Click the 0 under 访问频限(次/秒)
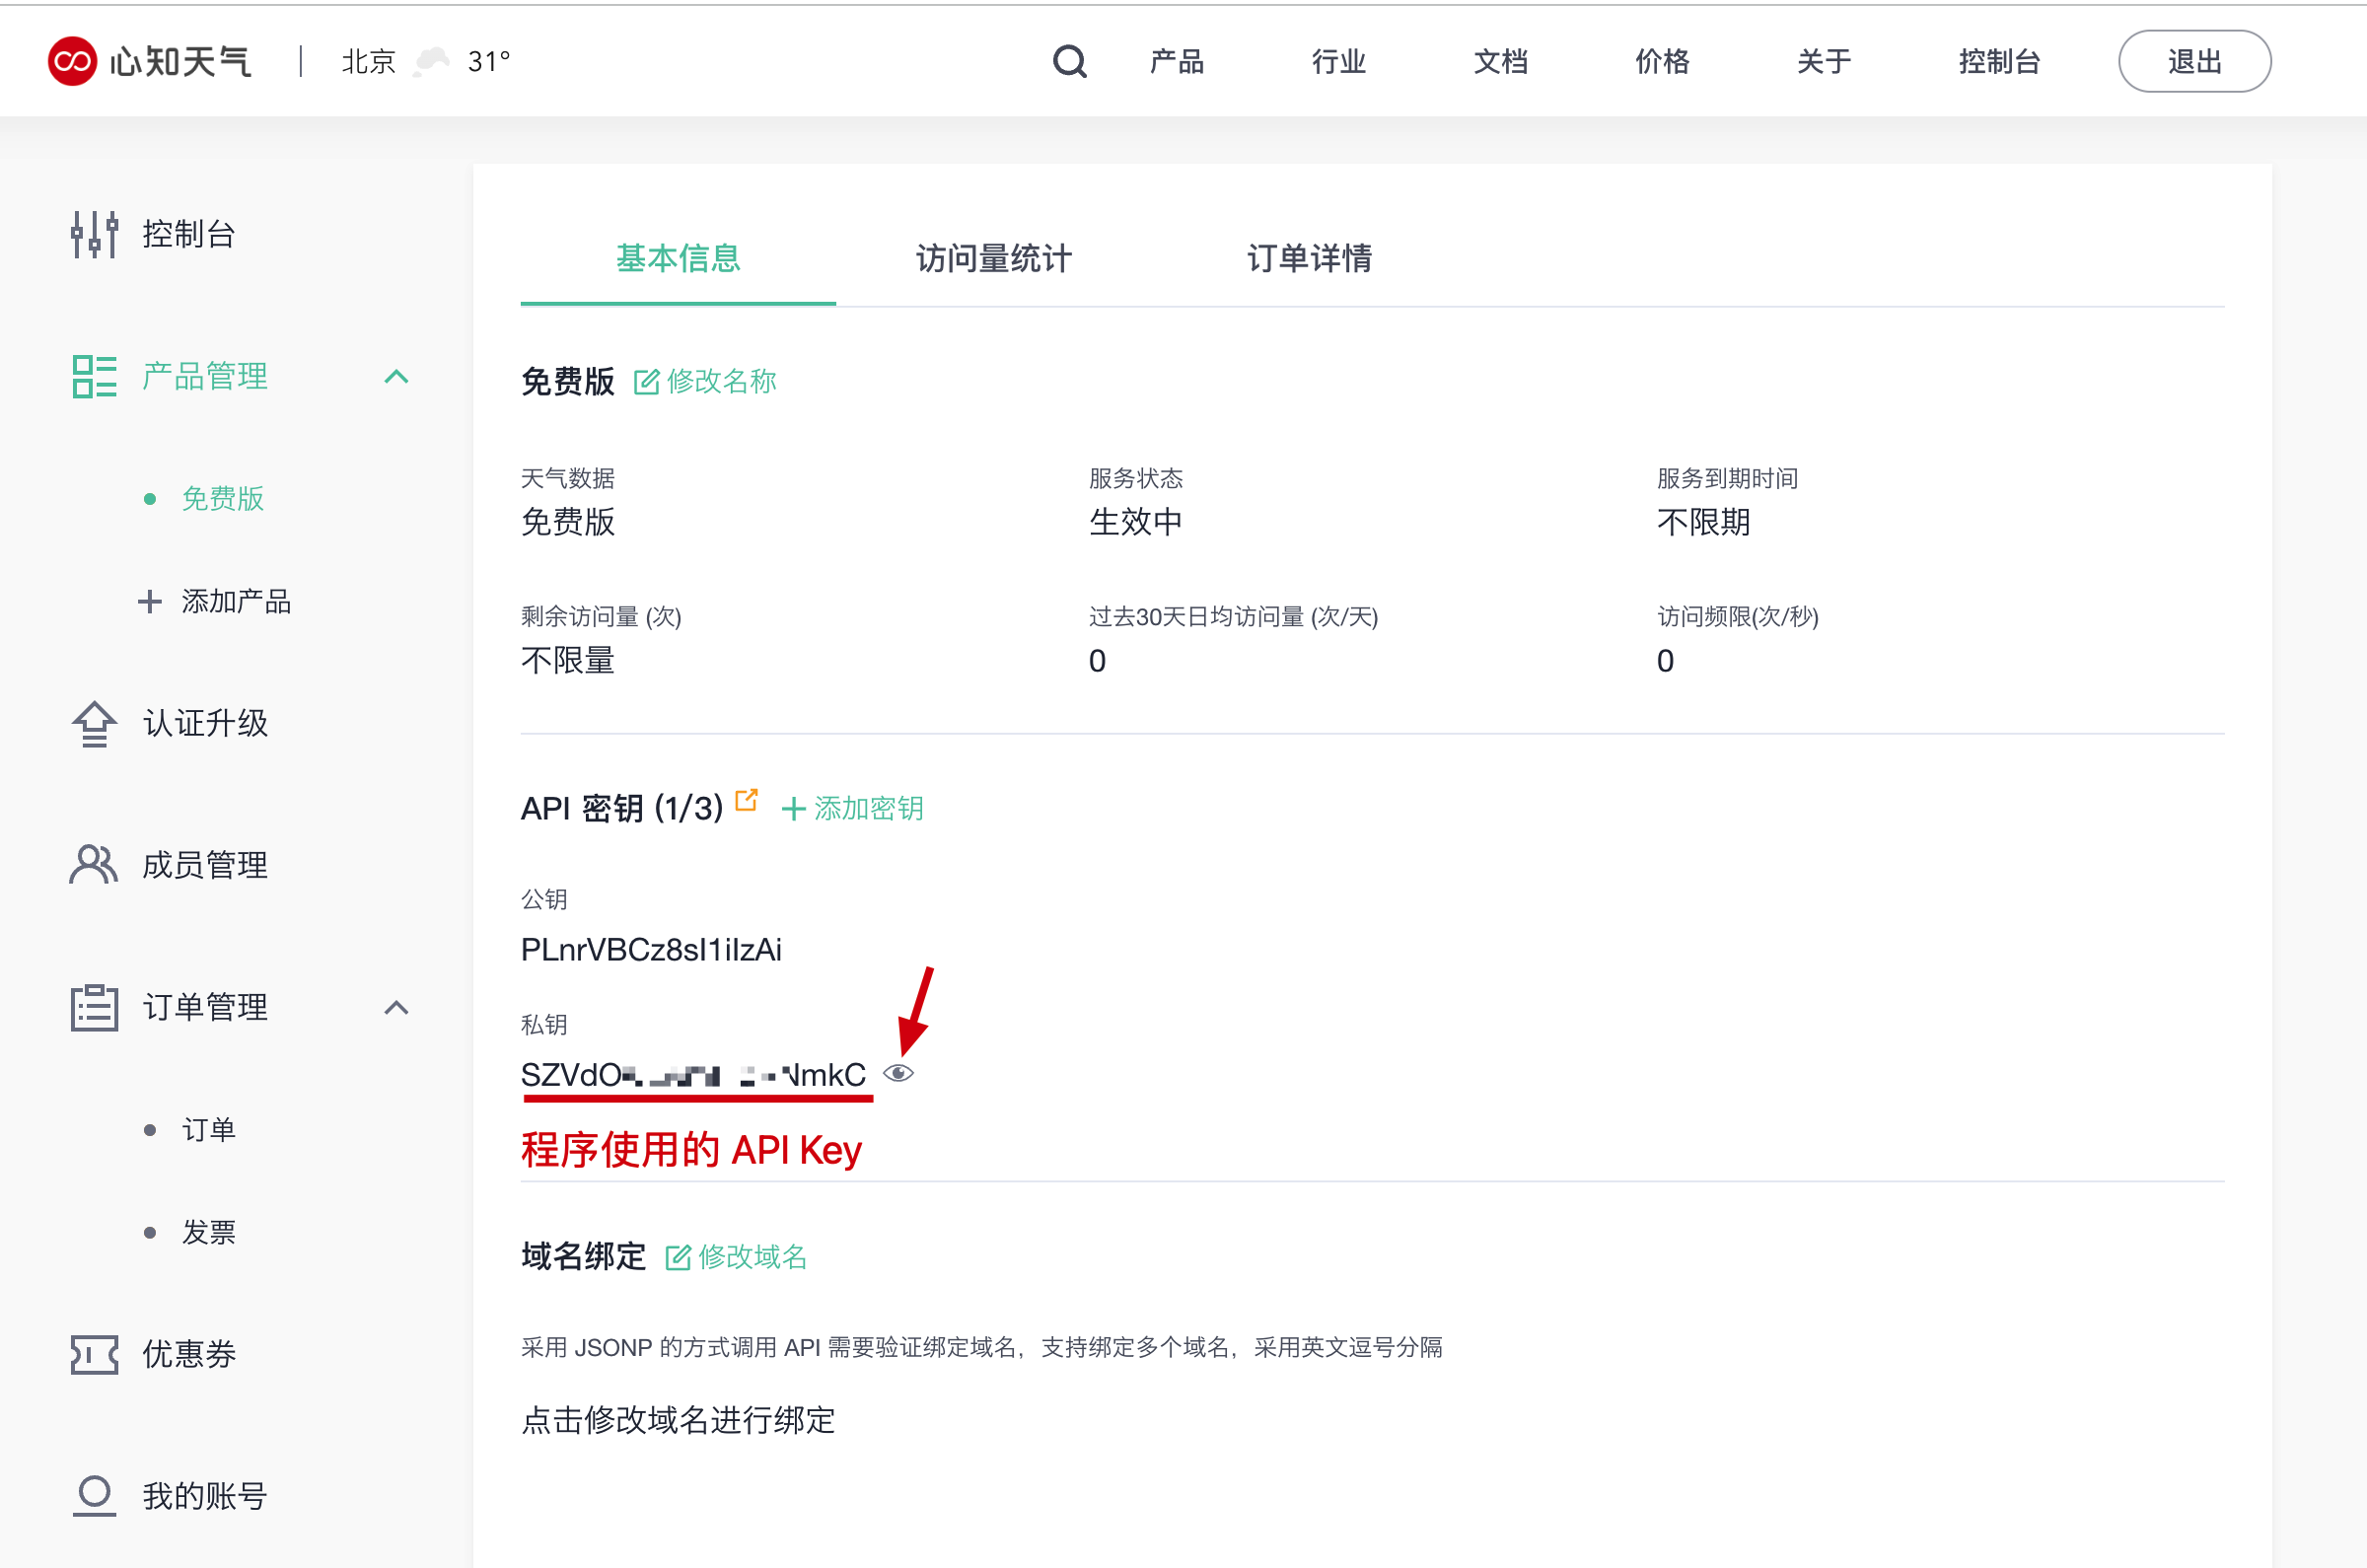 click(x=1665, y=661)
